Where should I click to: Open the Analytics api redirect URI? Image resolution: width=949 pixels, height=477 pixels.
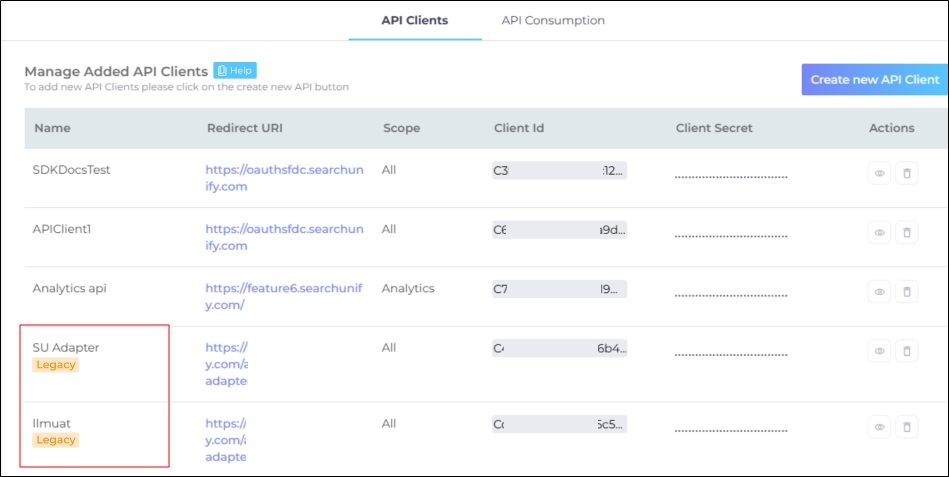(284, 296)
